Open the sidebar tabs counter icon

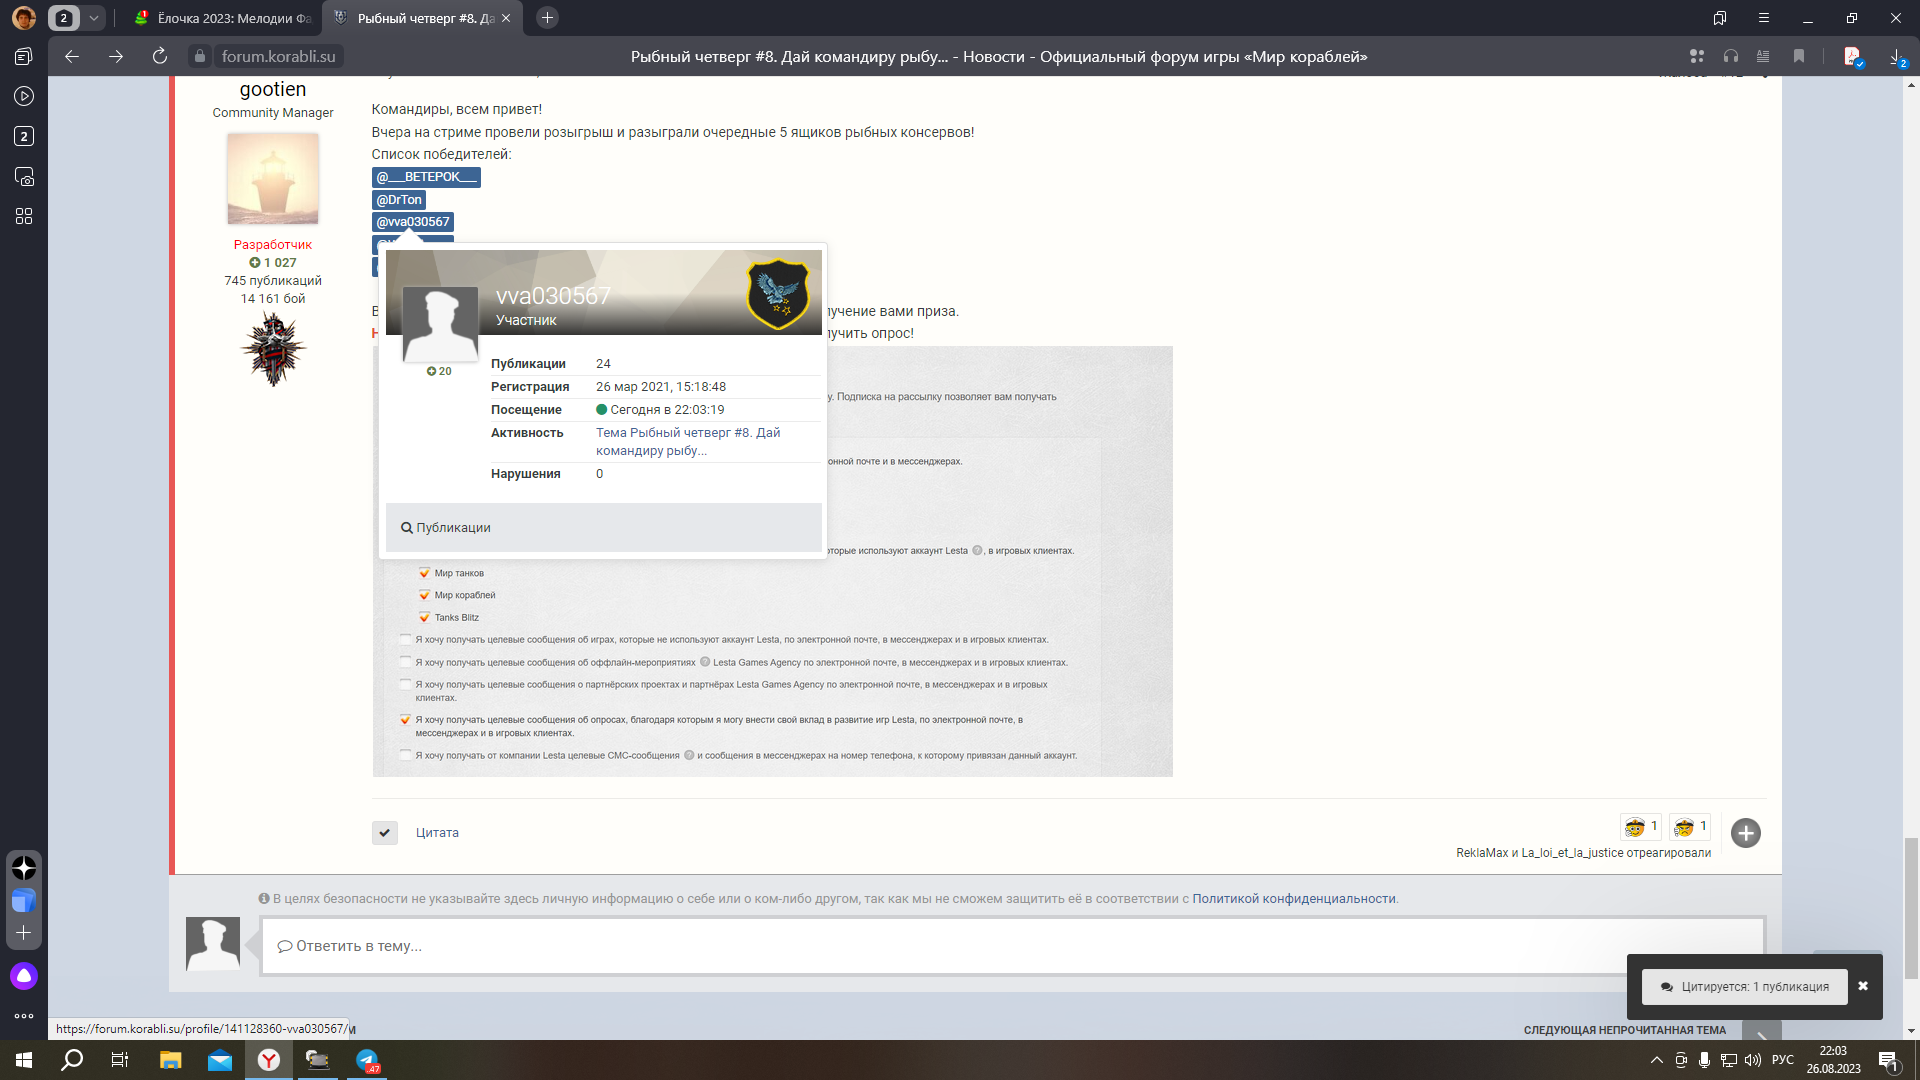pos(24,136)
